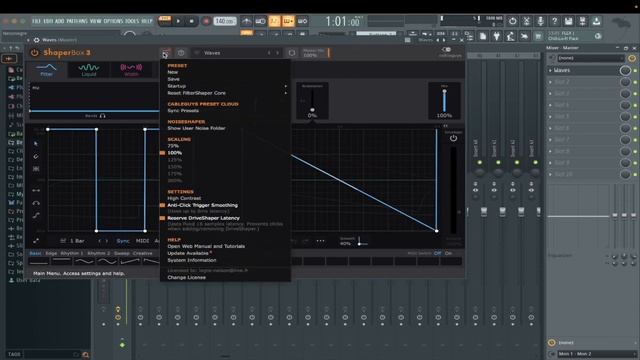Click the horizontal line tool in the editor sidebar
Screen dimensions: 640x360
(36, 190)
